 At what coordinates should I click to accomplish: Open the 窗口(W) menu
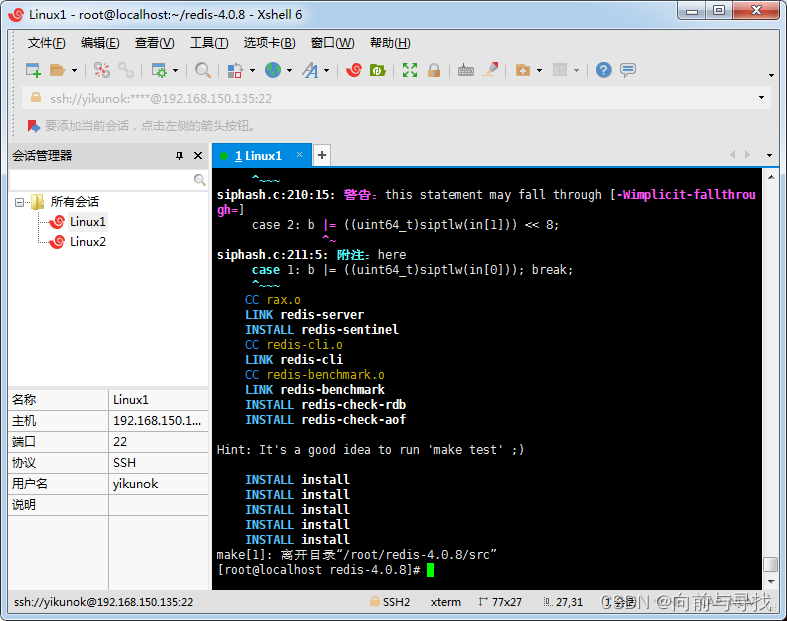[x=332, y=43]
